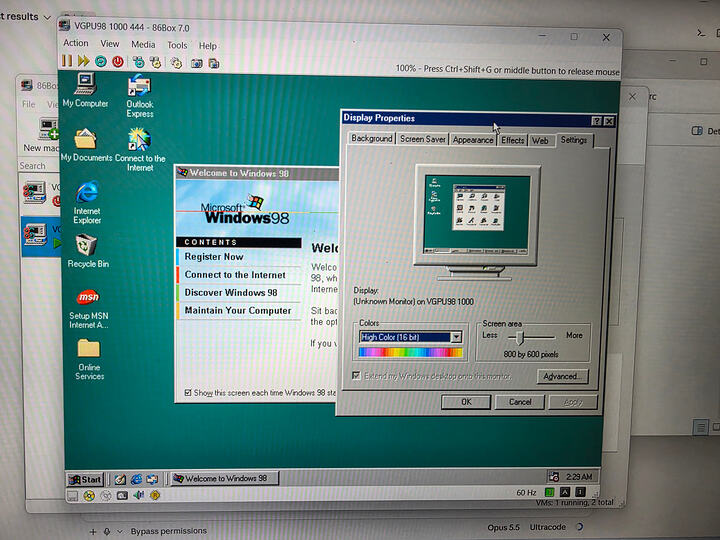Open the Recycle Bin desktop icon
This screenshot has width=720, height=540.
click(x=87, y=251)
